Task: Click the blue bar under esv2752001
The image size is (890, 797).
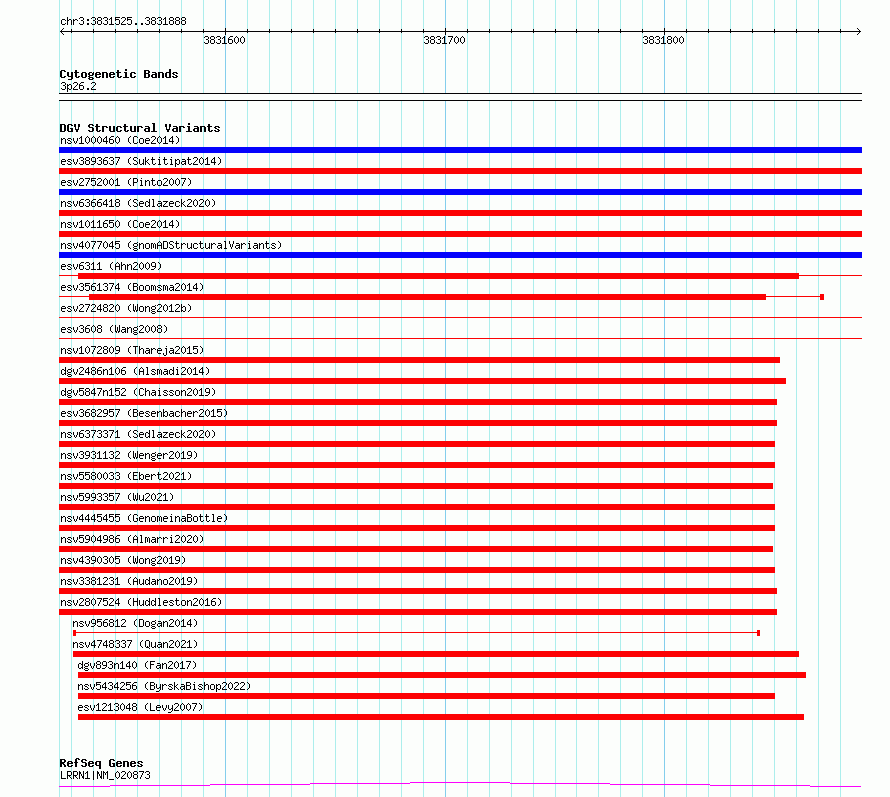Action: (x=460, y=192)
